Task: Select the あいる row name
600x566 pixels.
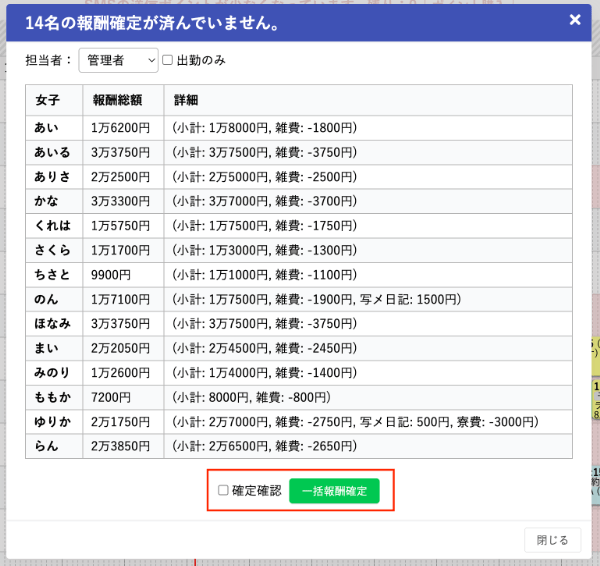Action: [52, 152]
